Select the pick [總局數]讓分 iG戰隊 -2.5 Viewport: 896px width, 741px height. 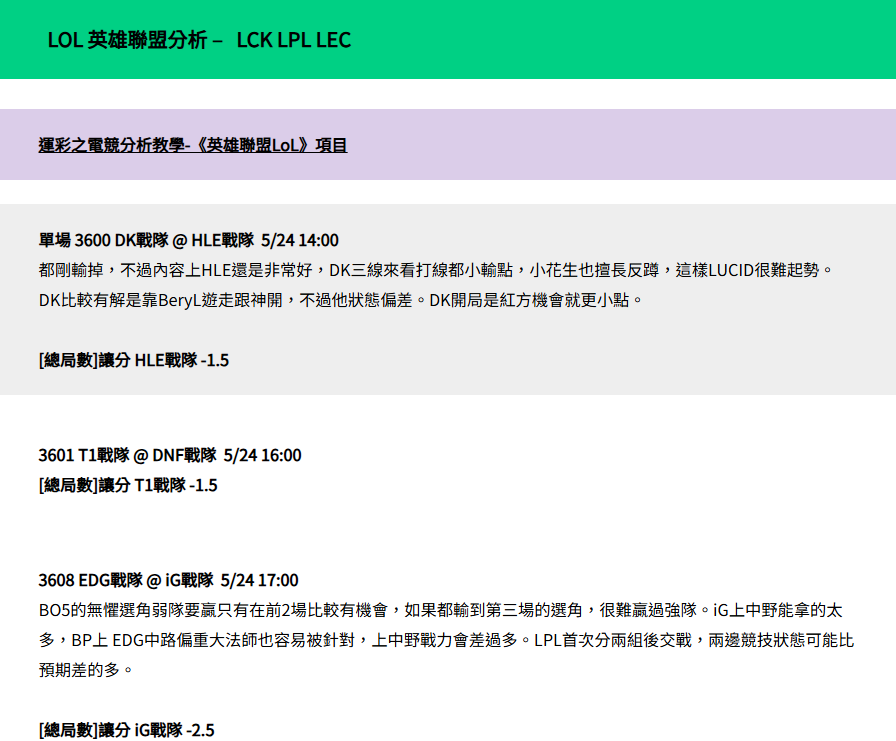(x=126, y=730)
